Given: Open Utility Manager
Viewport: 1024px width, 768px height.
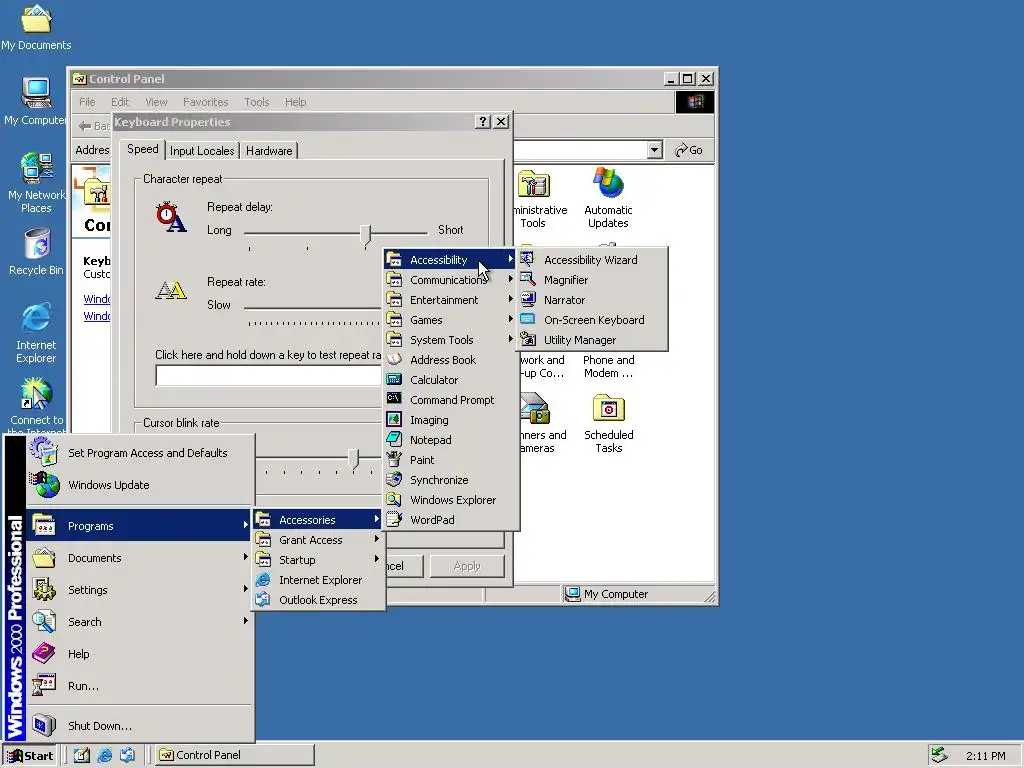Looking at the screenshot, I should tap(592, 340).
